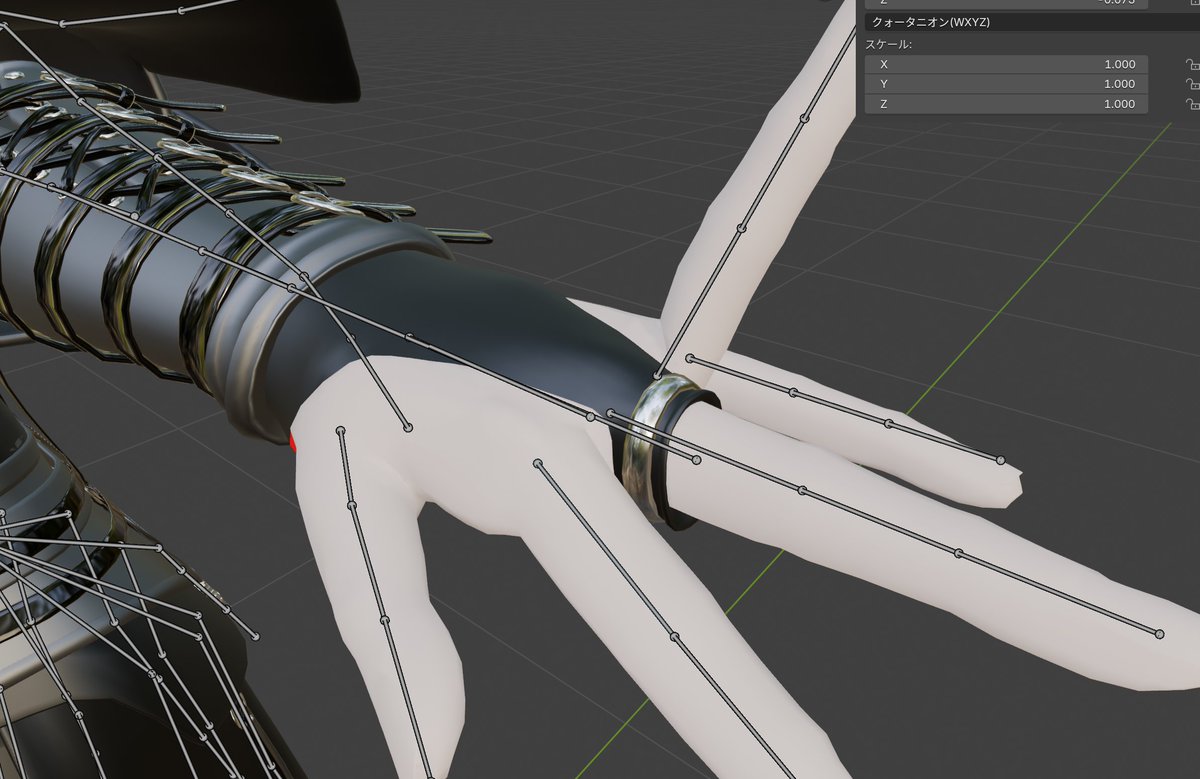
Task: Toggle the lock icon for scale Z
Action: [1191, 104]
